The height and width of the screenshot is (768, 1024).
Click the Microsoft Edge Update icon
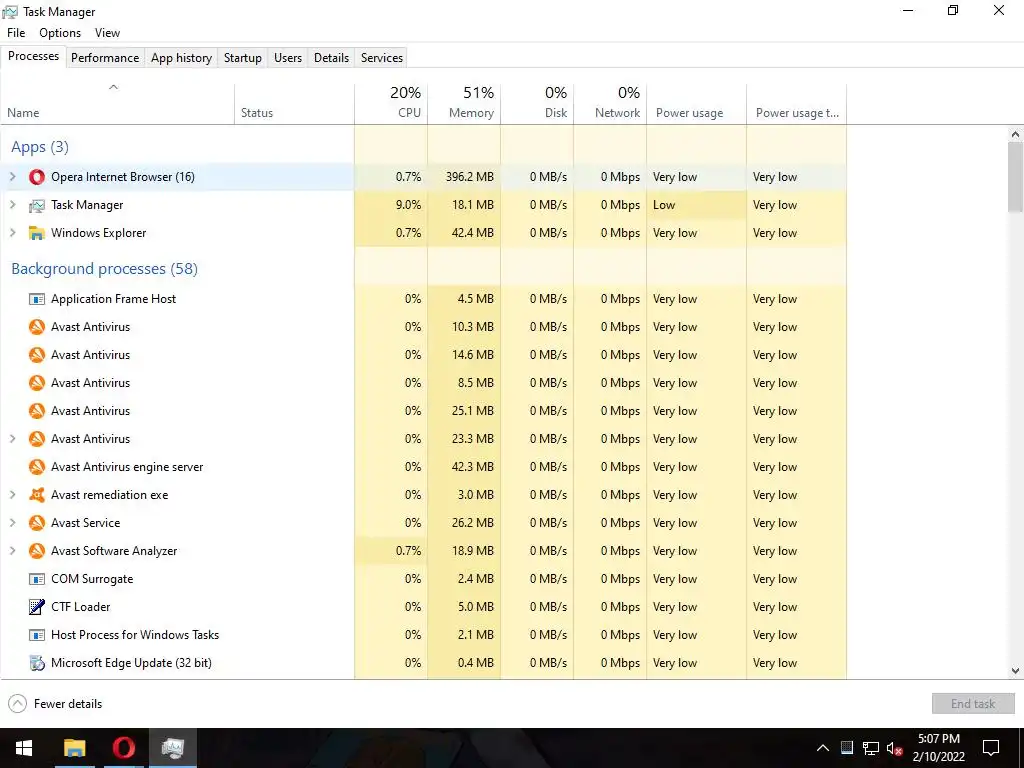tap(37, 663)
